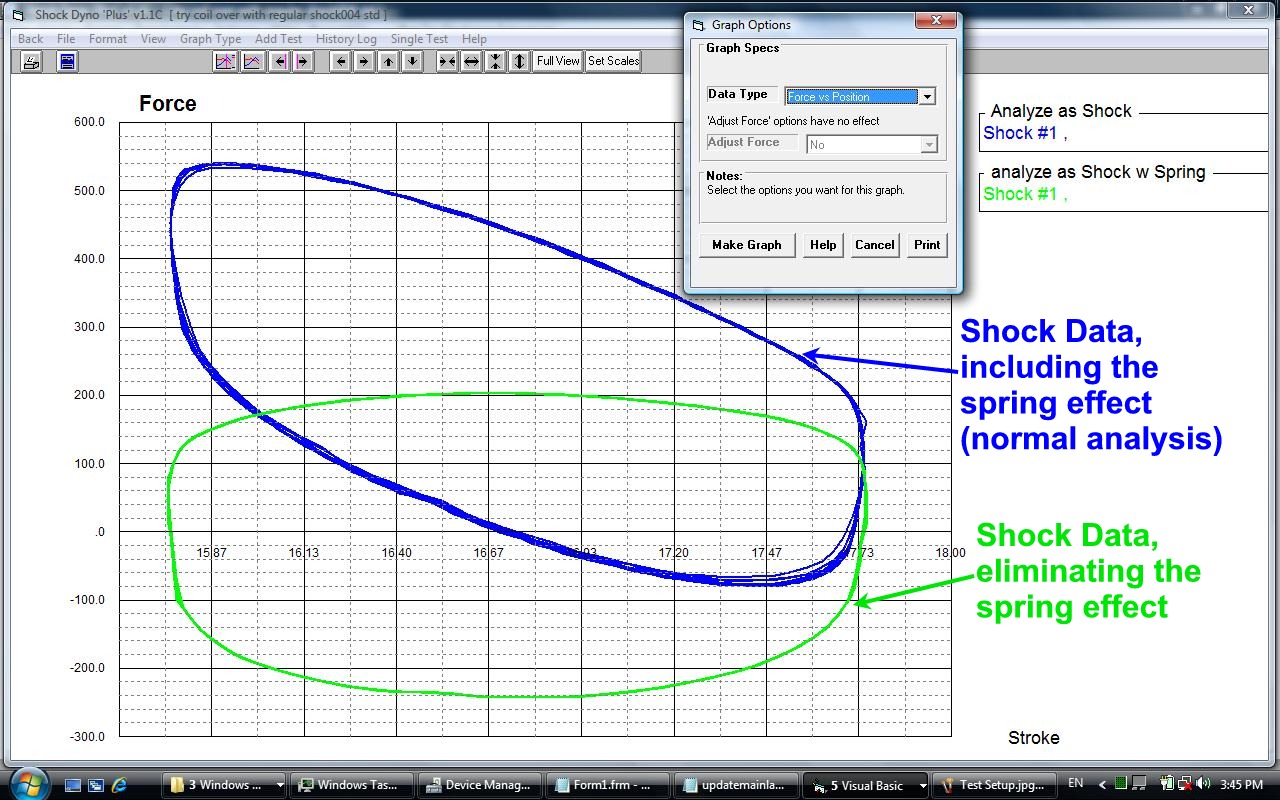Click the volume speaker tray icon
Image resolution: width=1280 pixels, height=800 pixels.
pos(1201,784)
